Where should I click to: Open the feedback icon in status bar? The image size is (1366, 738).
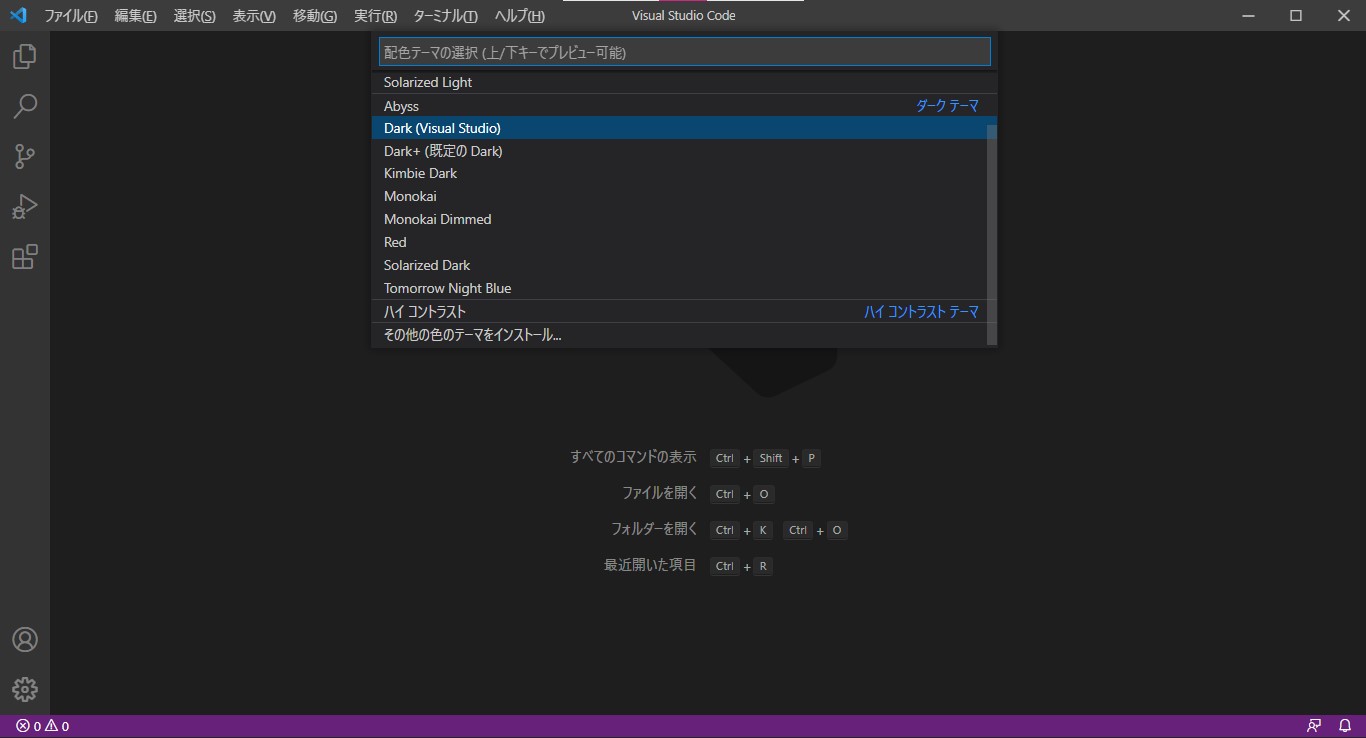pos(1314,726)
